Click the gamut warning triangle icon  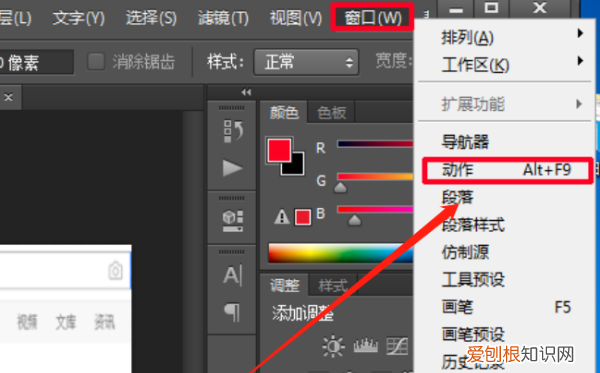pyautogui.click(x=282, y=217)
